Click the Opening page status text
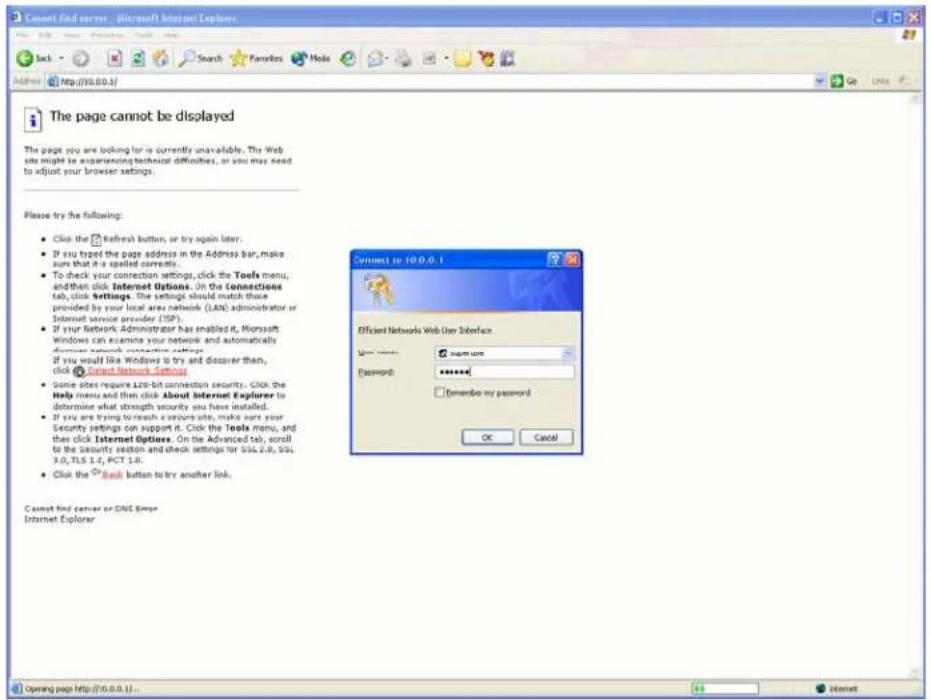 click(x=83, y=689)
